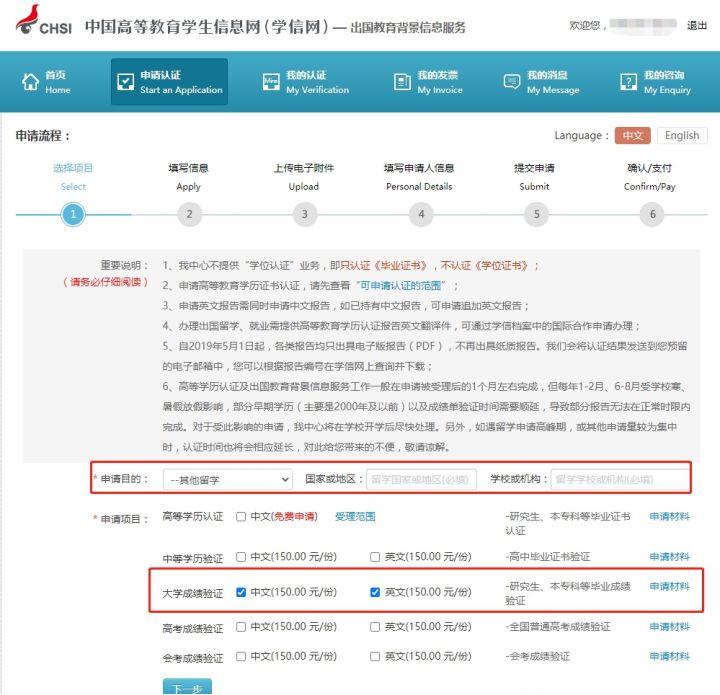Click the My Message chat bubble icon
This screenshot has width=720, height=695.
click(x=512, y=82)
